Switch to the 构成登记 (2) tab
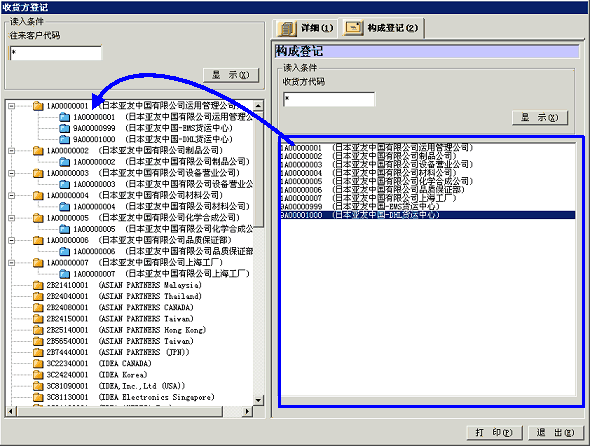 coord(382,28)
